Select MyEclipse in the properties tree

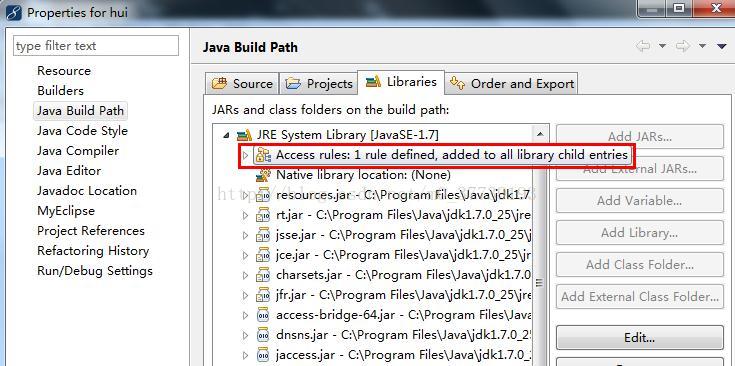[66, 211]
